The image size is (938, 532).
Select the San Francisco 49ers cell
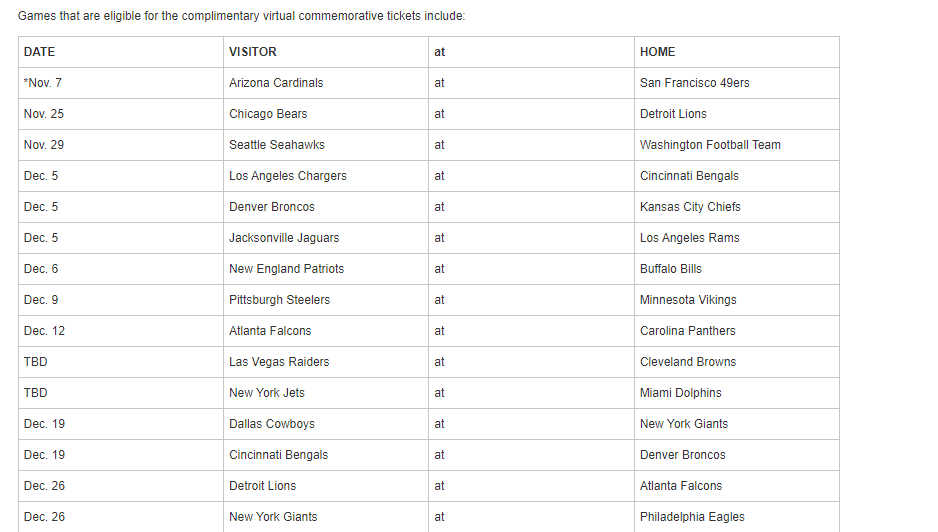(x=736, y=83)
